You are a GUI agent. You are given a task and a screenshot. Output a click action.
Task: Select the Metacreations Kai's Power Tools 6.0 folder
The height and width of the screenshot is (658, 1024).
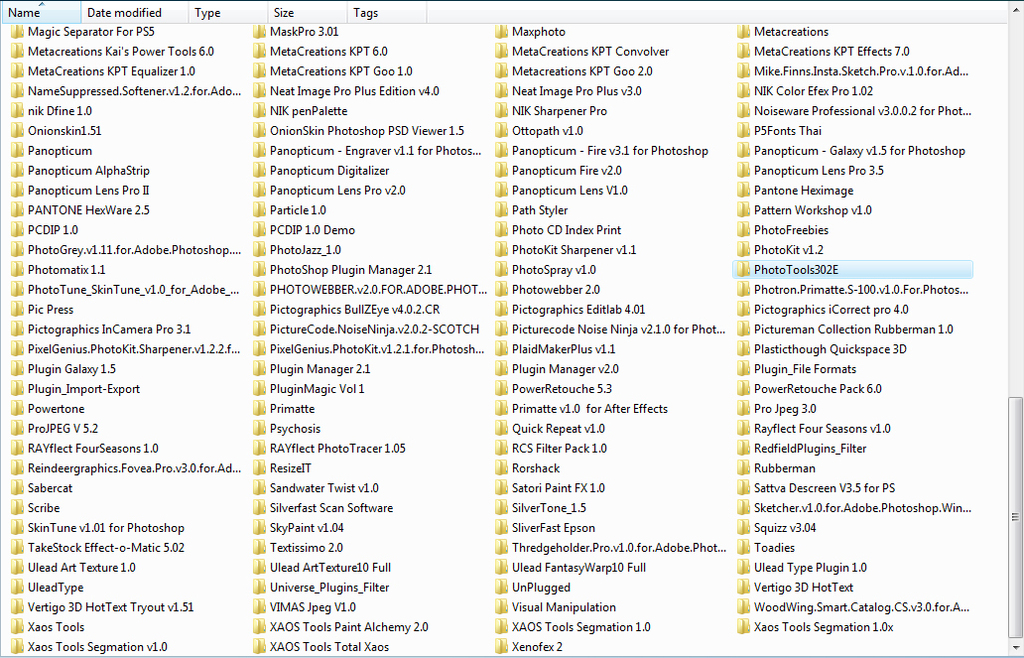(x=121, y=52)
